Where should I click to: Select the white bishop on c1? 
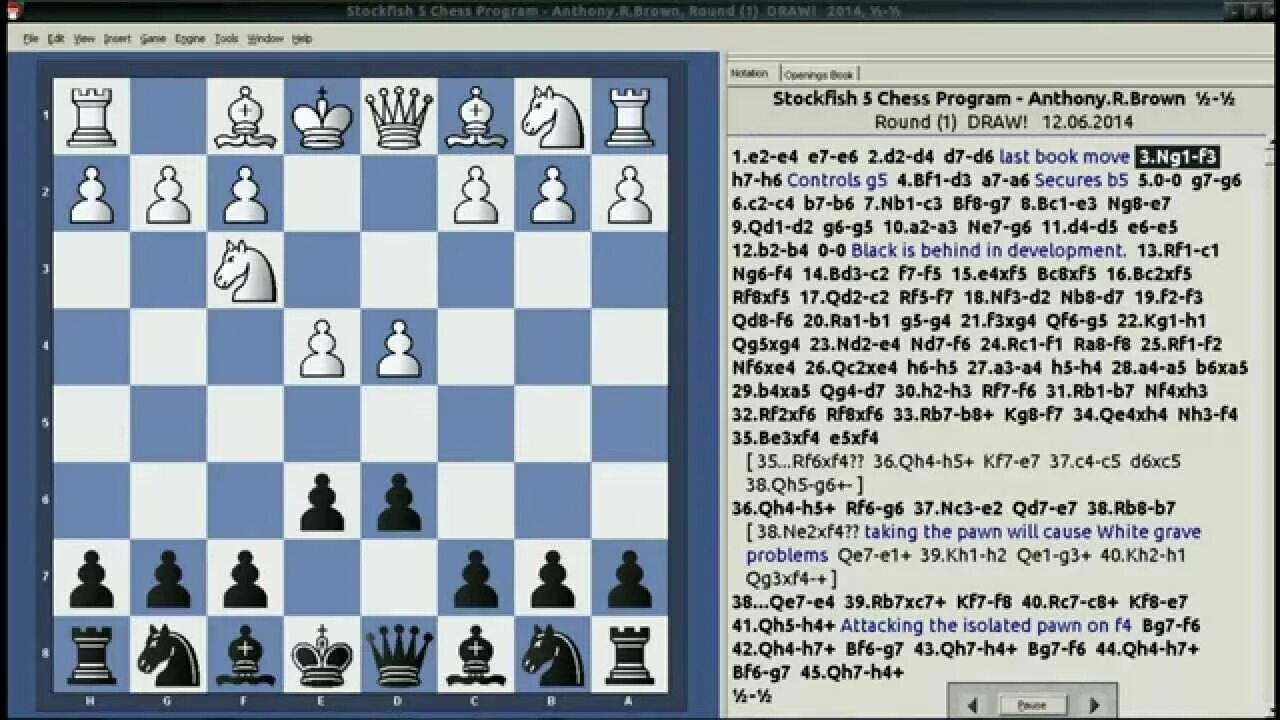tap(476, 116)
